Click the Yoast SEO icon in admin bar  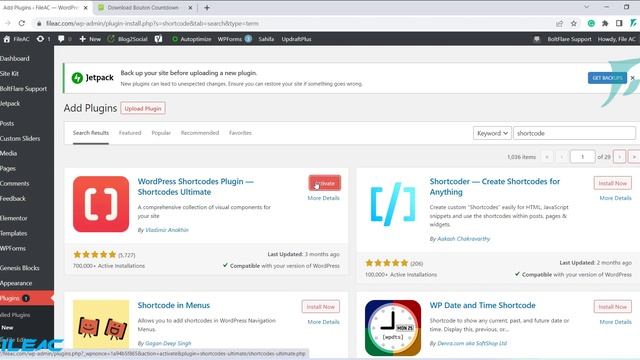[158, 39]
